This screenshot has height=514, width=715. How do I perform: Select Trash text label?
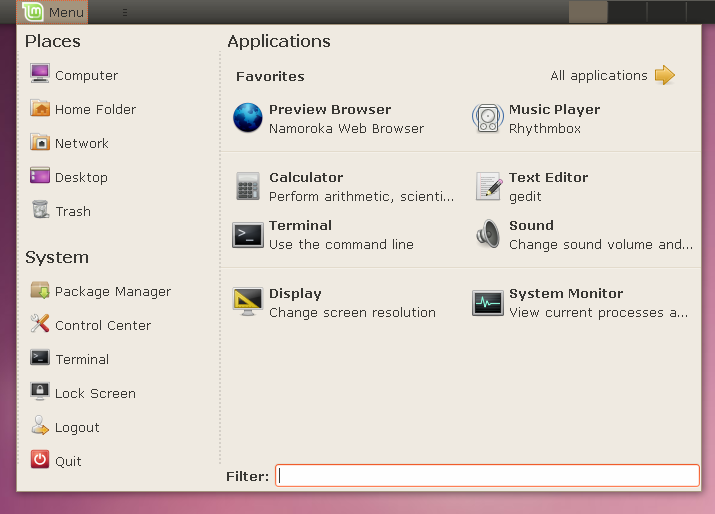tap(73, 211)
